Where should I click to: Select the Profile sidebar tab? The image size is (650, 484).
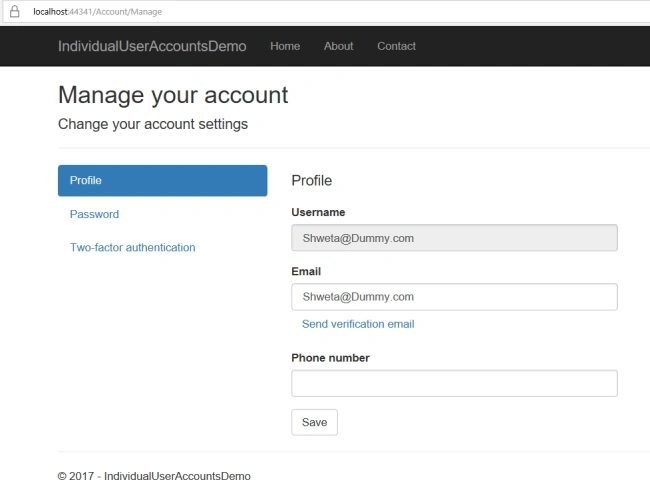(x=162, y=181)
